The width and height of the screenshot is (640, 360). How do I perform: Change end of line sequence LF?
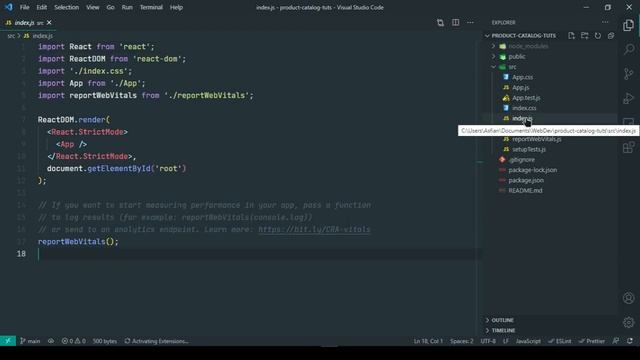click(506, 341)
